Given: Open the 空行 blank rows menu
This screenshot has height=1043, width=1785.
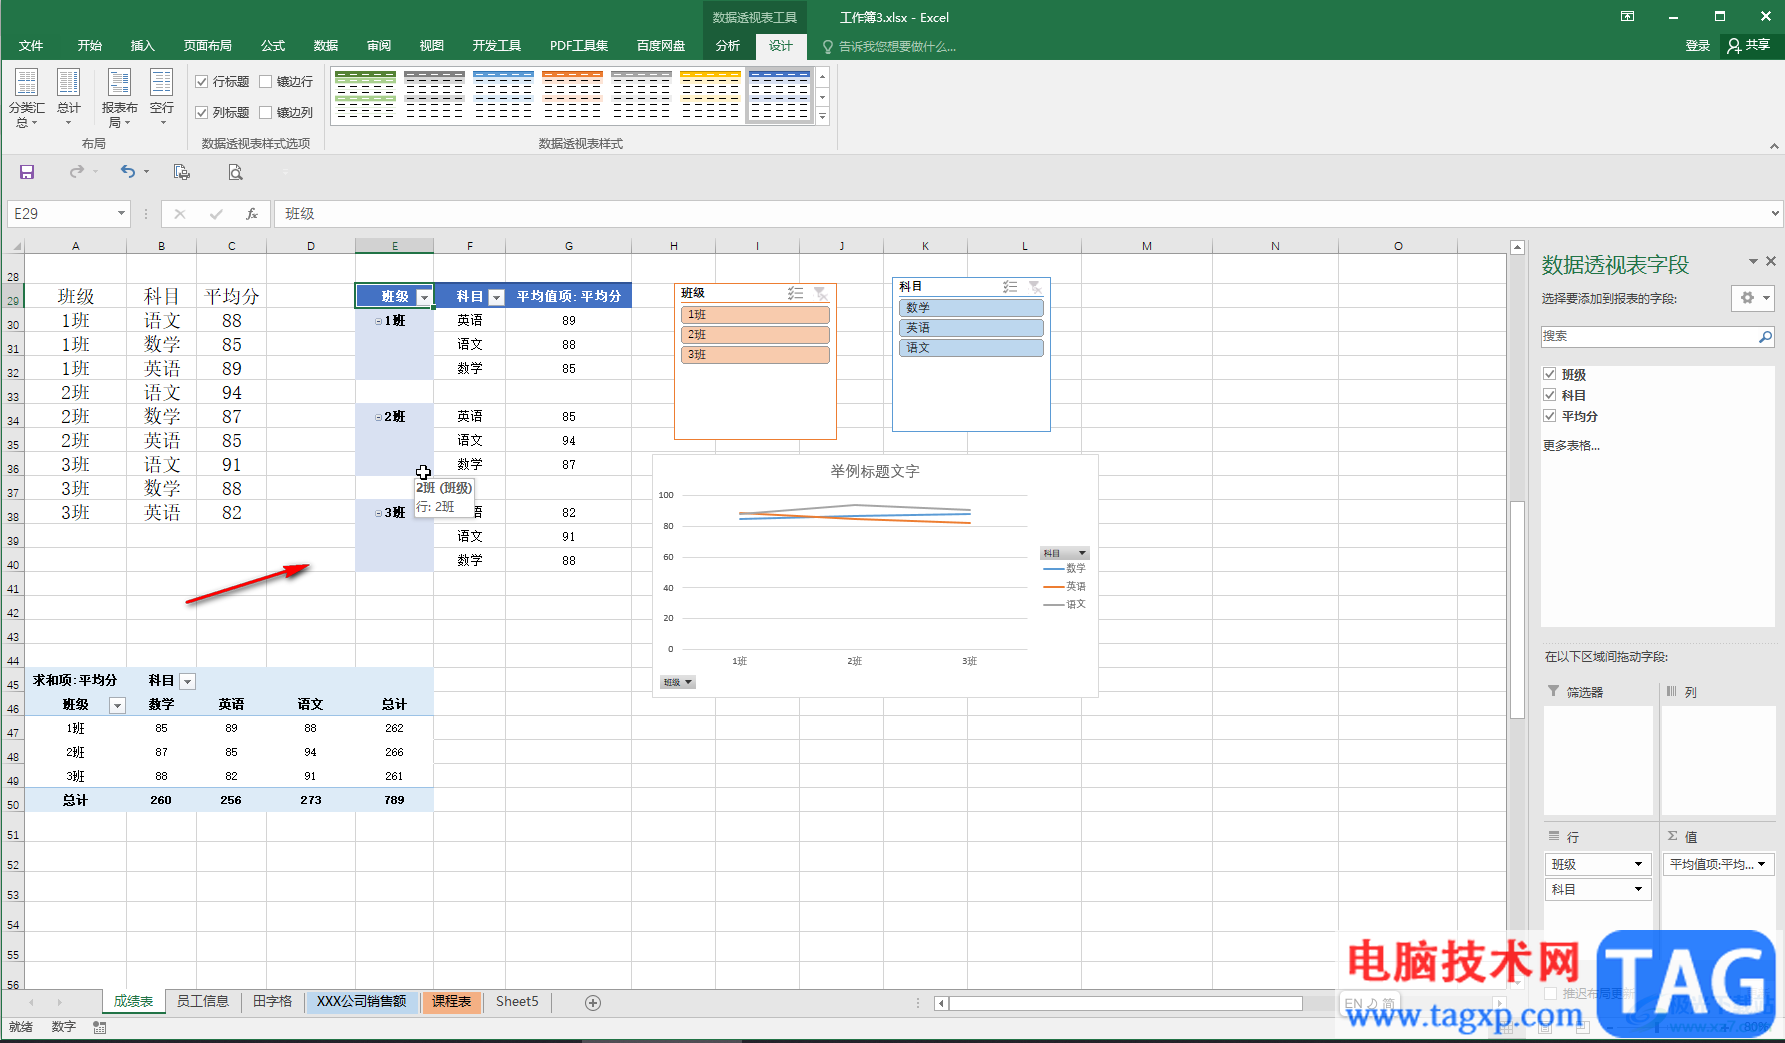Looking at the screenshot, I should click(x=161, y=98).
